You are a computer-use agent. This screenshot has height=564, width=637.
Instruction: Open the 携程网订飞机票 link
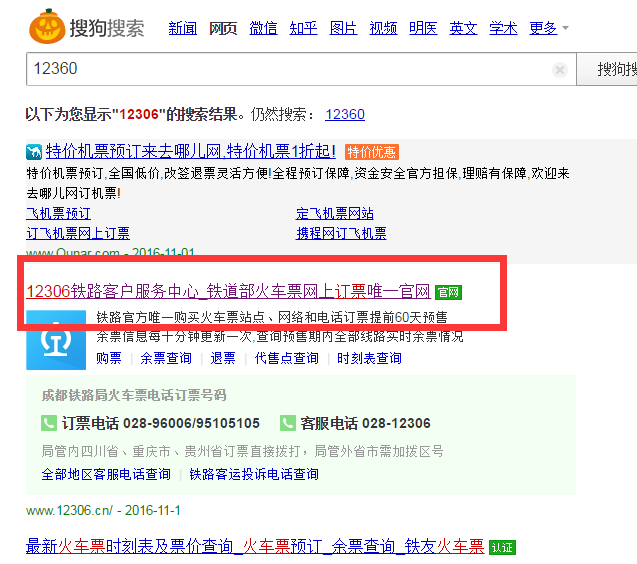(x=341, y=233)
